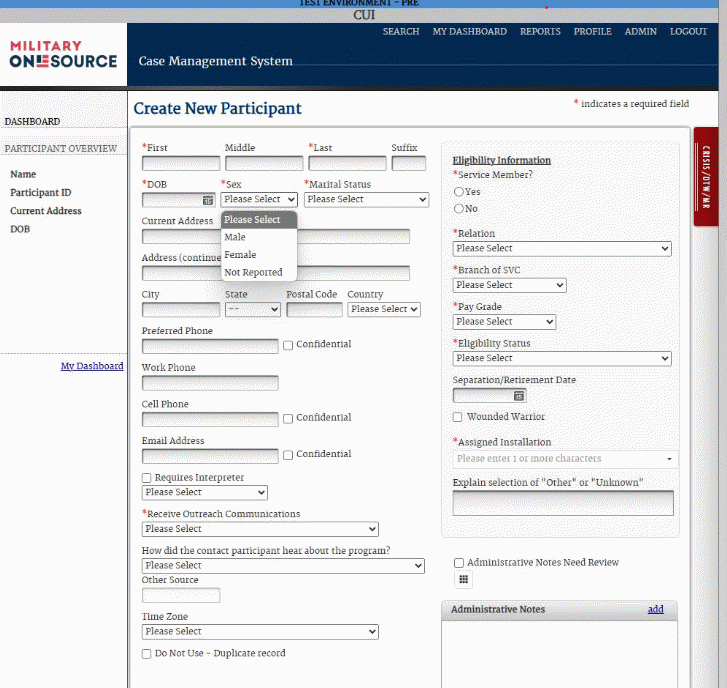Viewport: 727px width, 688px height.
Task: Open the Separation/Retirement Date calendar icon
Action: (x=518, y=396)
